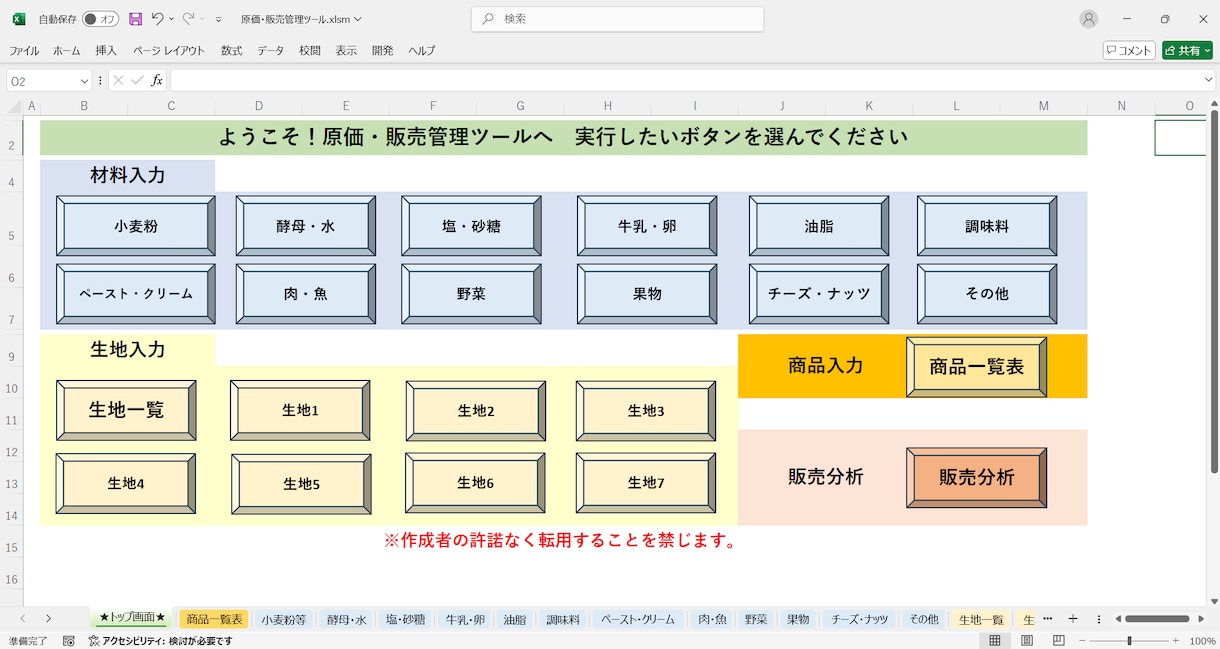Click the コメント button

1129,50
